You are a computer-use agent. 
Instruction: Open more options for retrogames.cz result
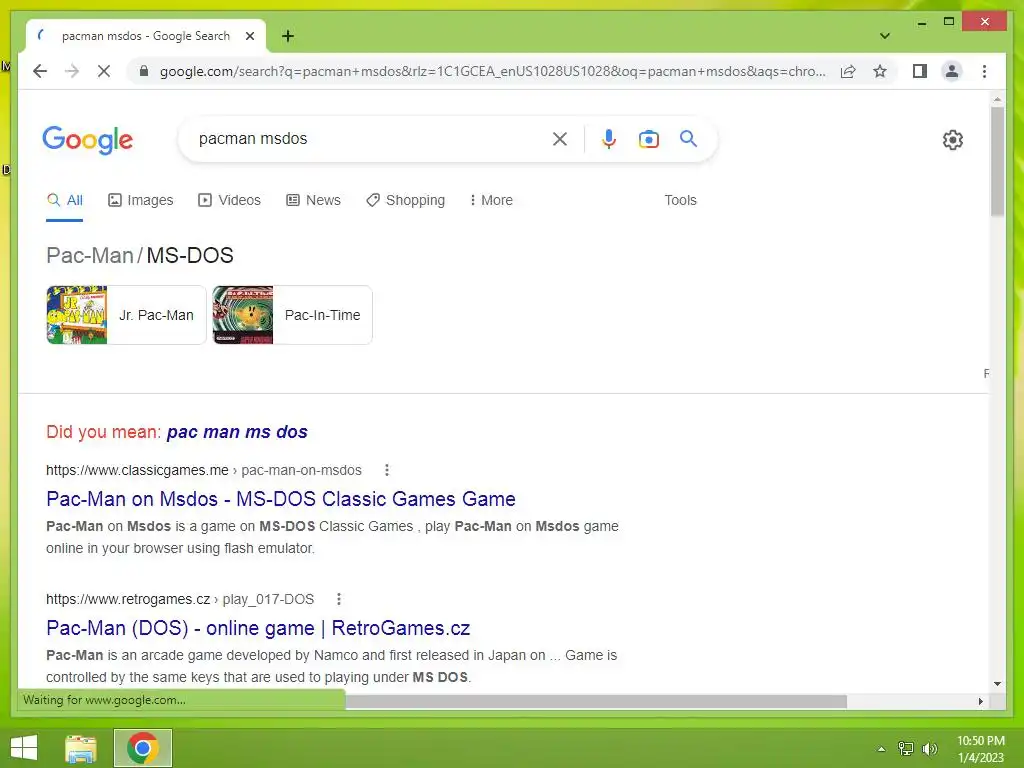coord(338,600)
